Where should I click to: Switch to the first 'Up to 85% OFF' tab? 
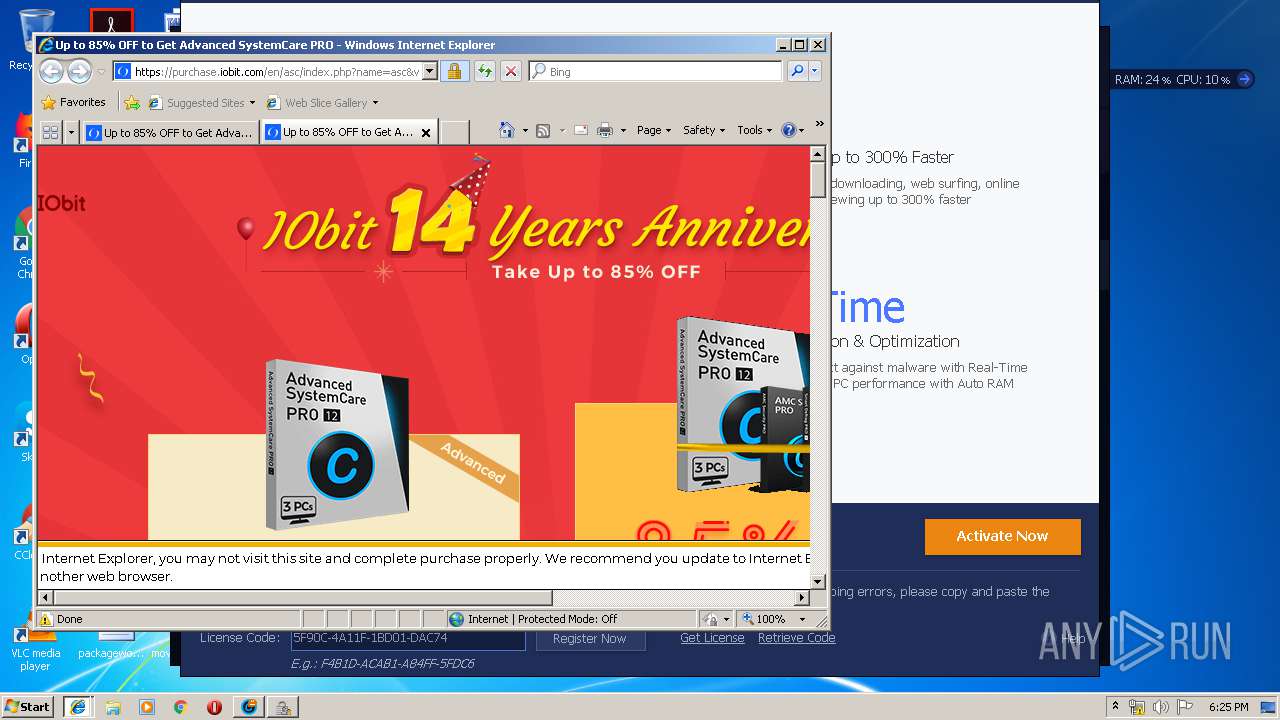click(x=170, y=132)
